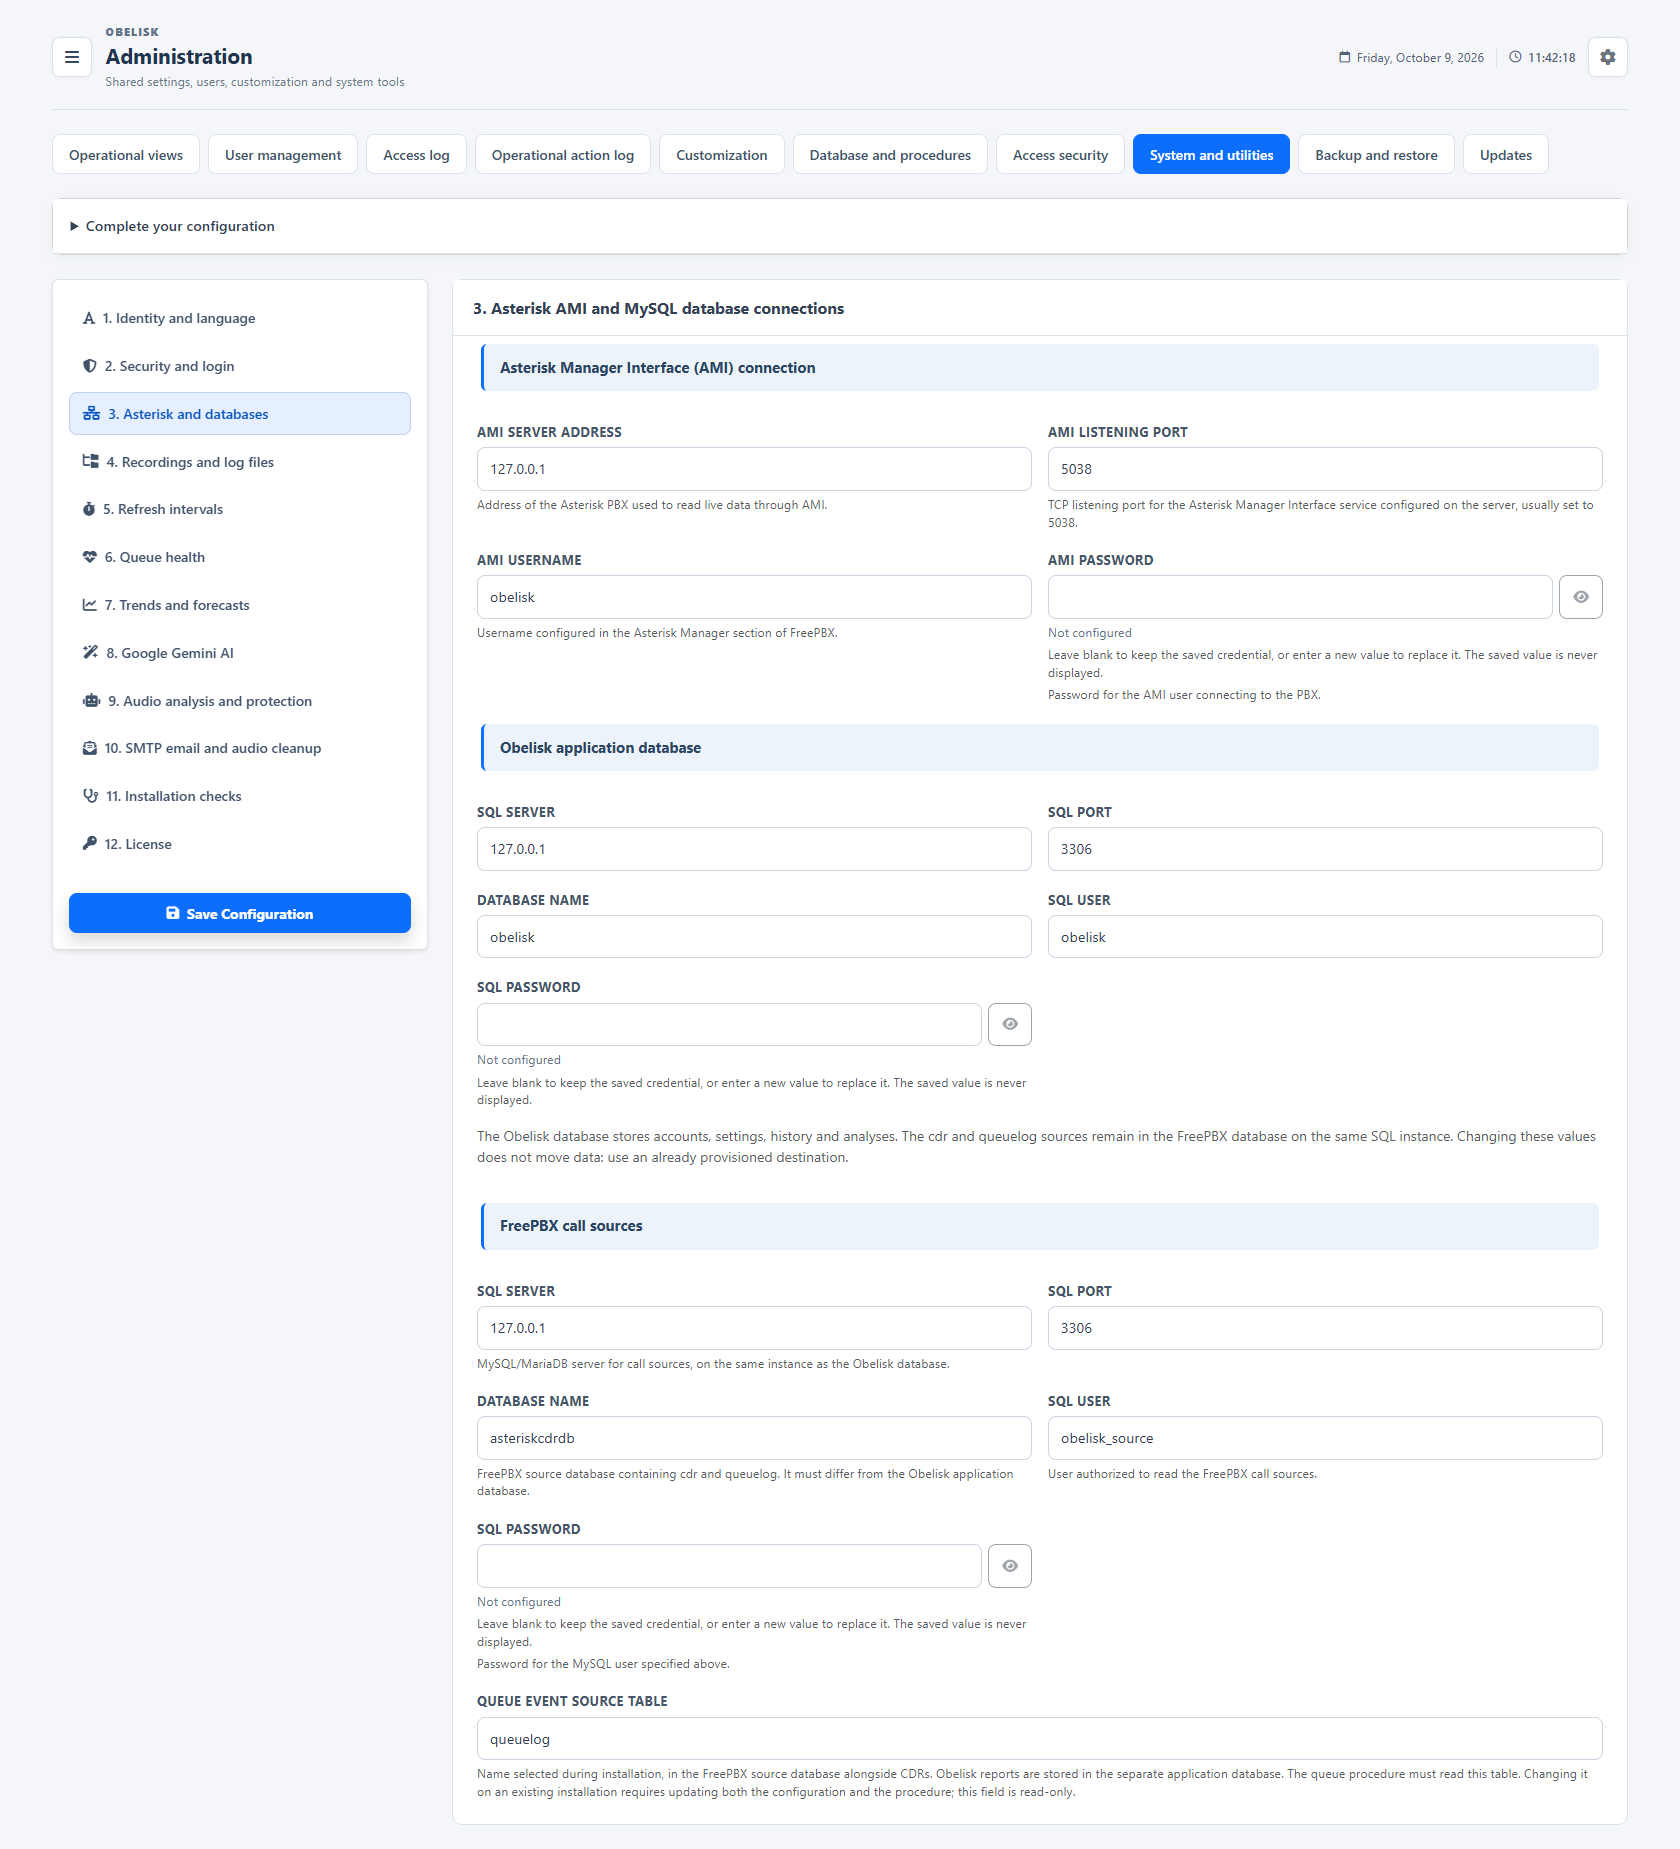The image size is (1680, 1849).
Task: Click the License key icon
Action: coord(90,844)
